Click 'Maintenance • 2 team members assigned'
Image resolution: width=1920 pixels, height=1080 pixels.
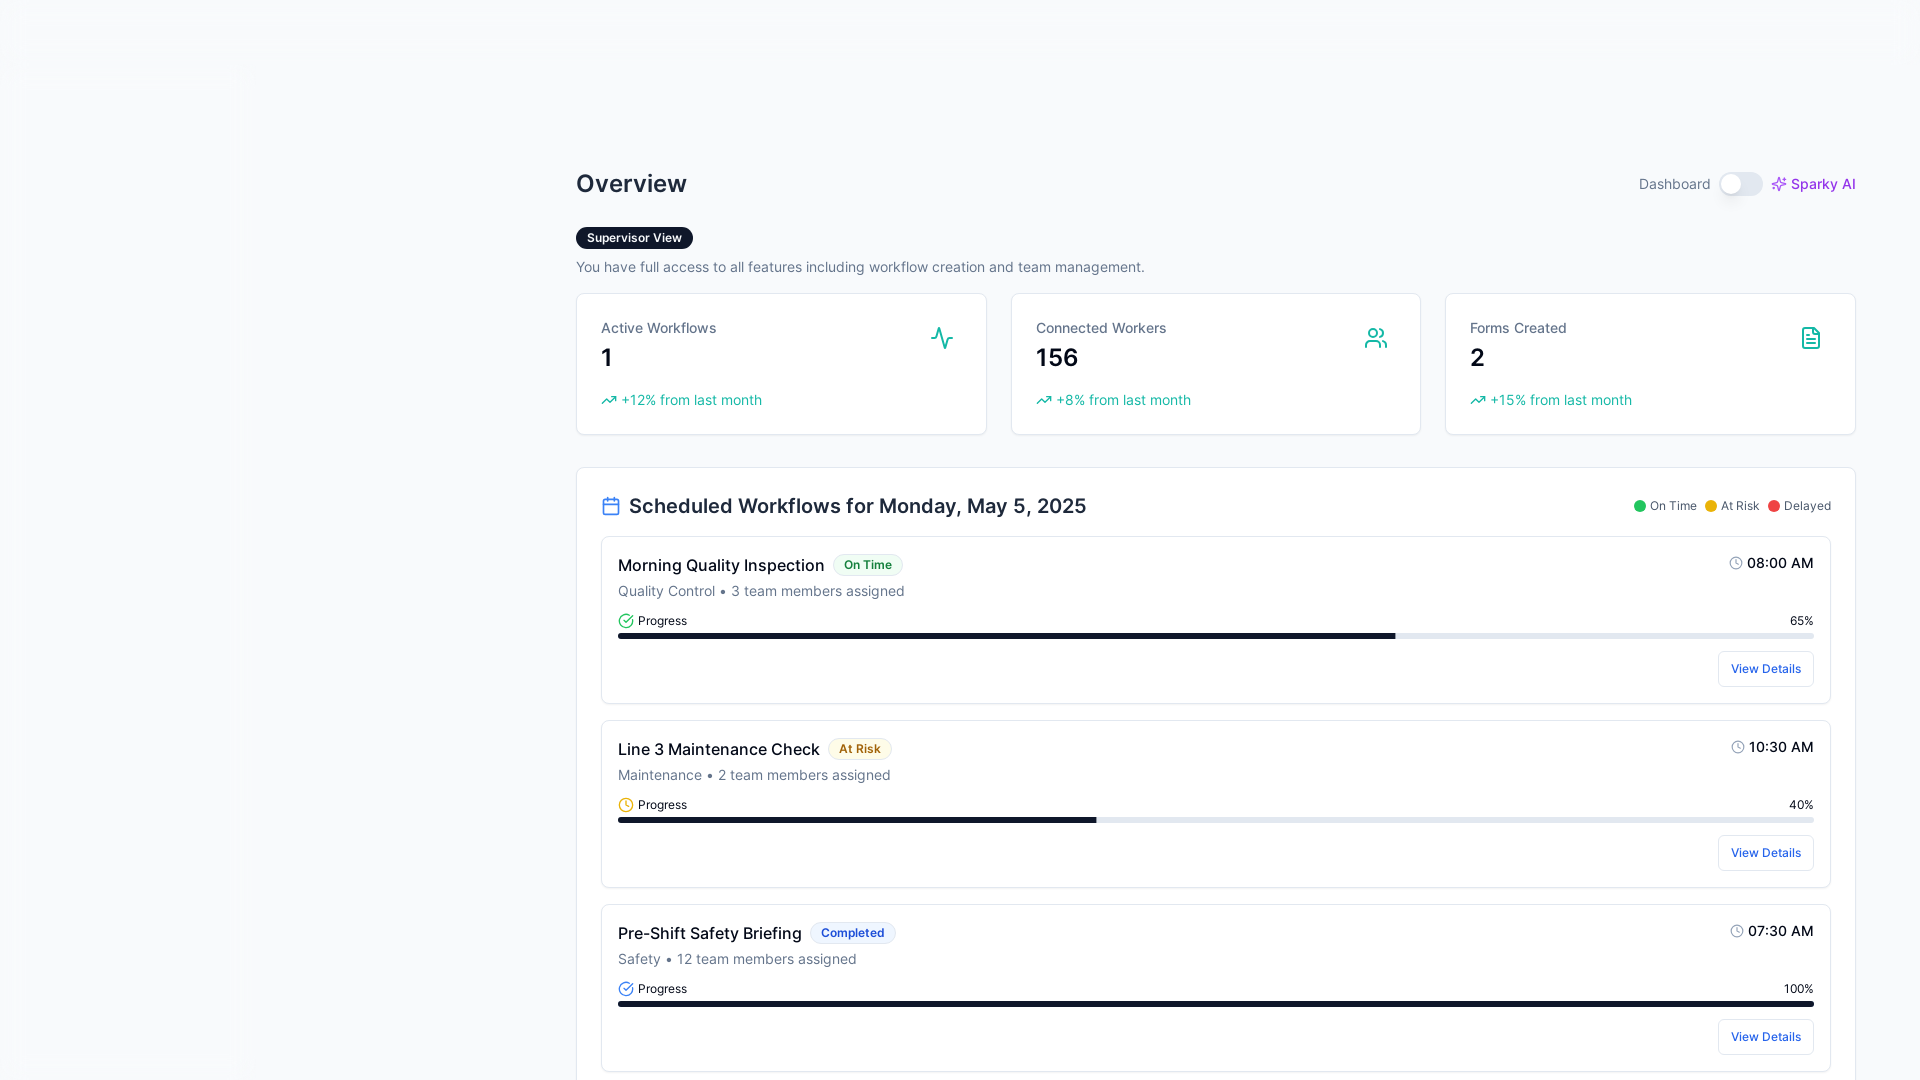click(754, 775)
